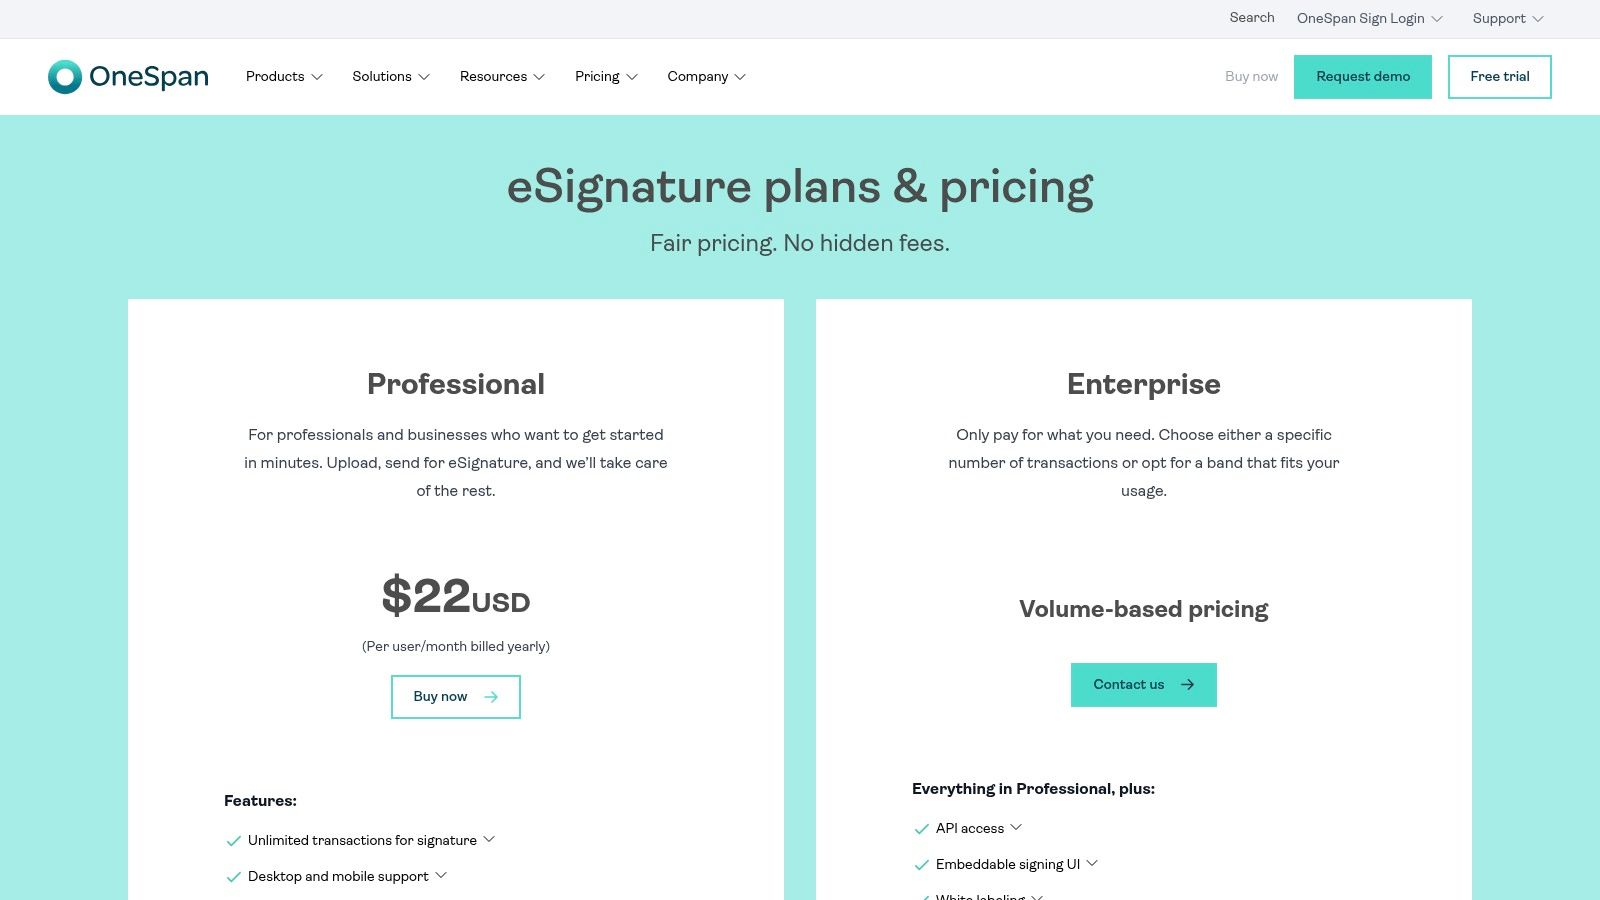Open the Resources dropdown menu
Screen dimensions: 1600x900
pos(502,77)
